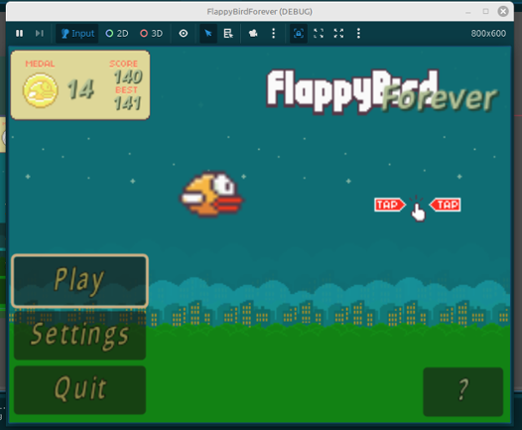Switch to 2D selection mode

(117, 33)
